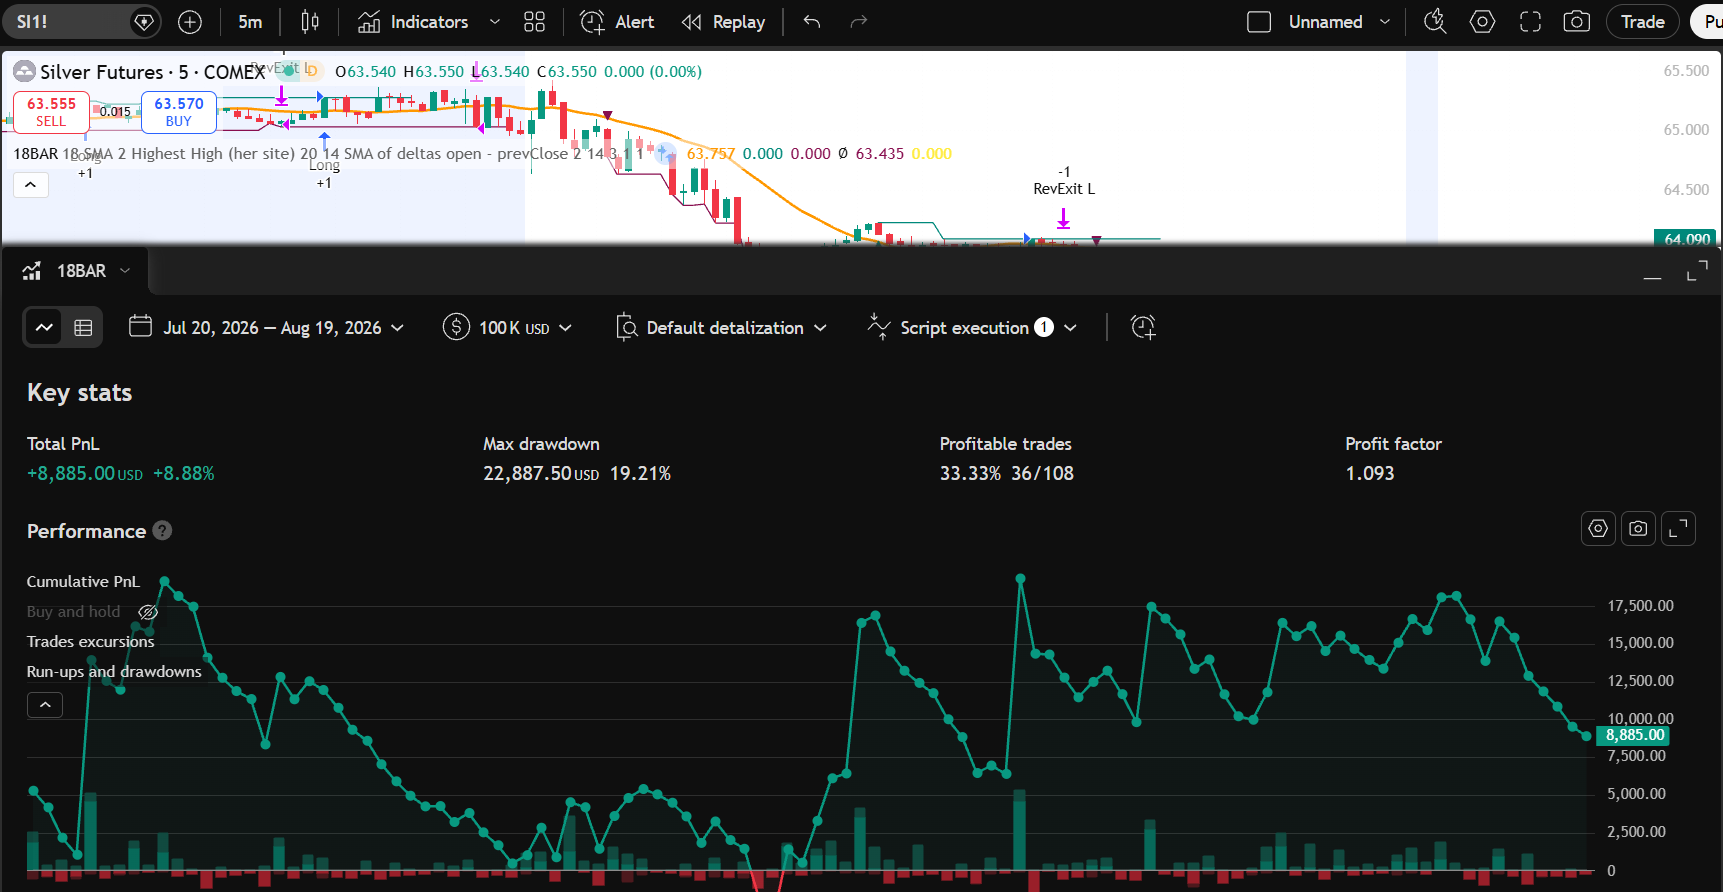Click the 63.555 SELL button
The height and width of the screenshot is (892, 1723).
tap(51, 111)
